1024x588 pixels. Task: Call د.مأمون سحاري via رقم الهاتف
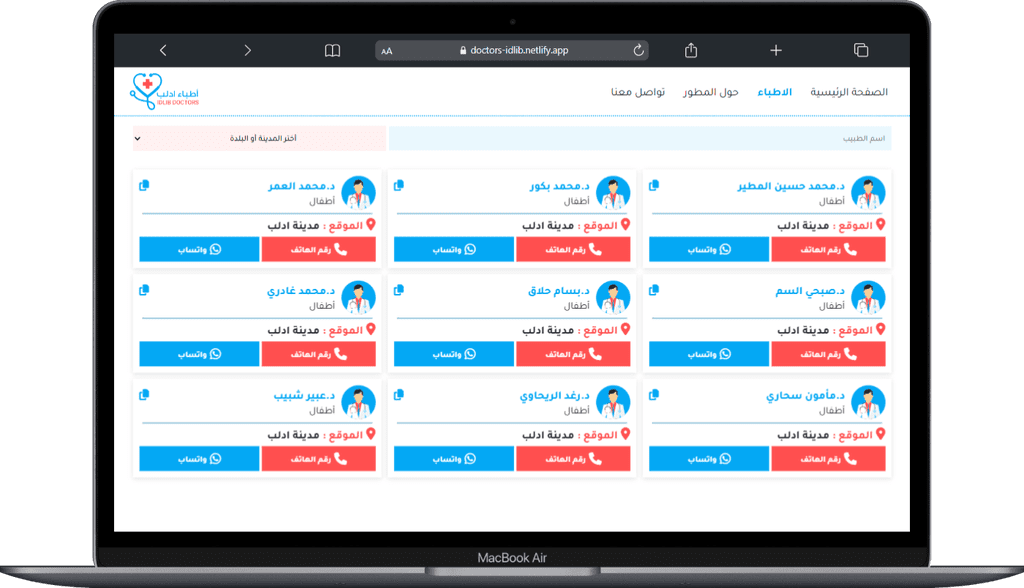[828, 459]
